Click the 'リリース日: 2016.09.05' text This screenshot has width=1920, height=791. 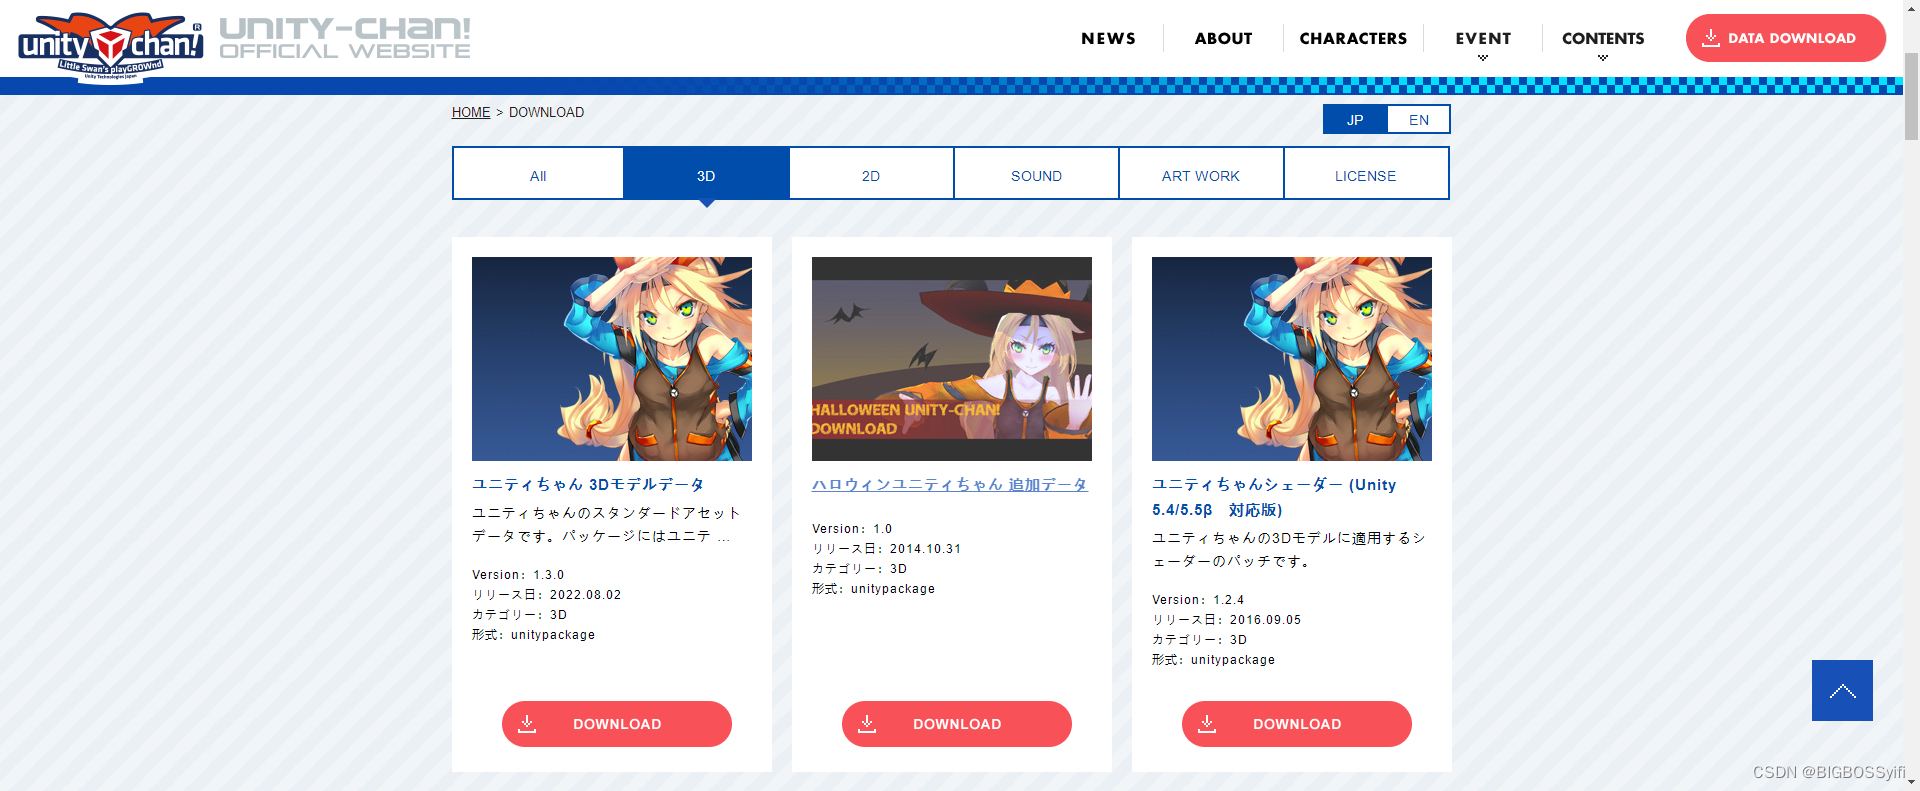pos(1227,620)
